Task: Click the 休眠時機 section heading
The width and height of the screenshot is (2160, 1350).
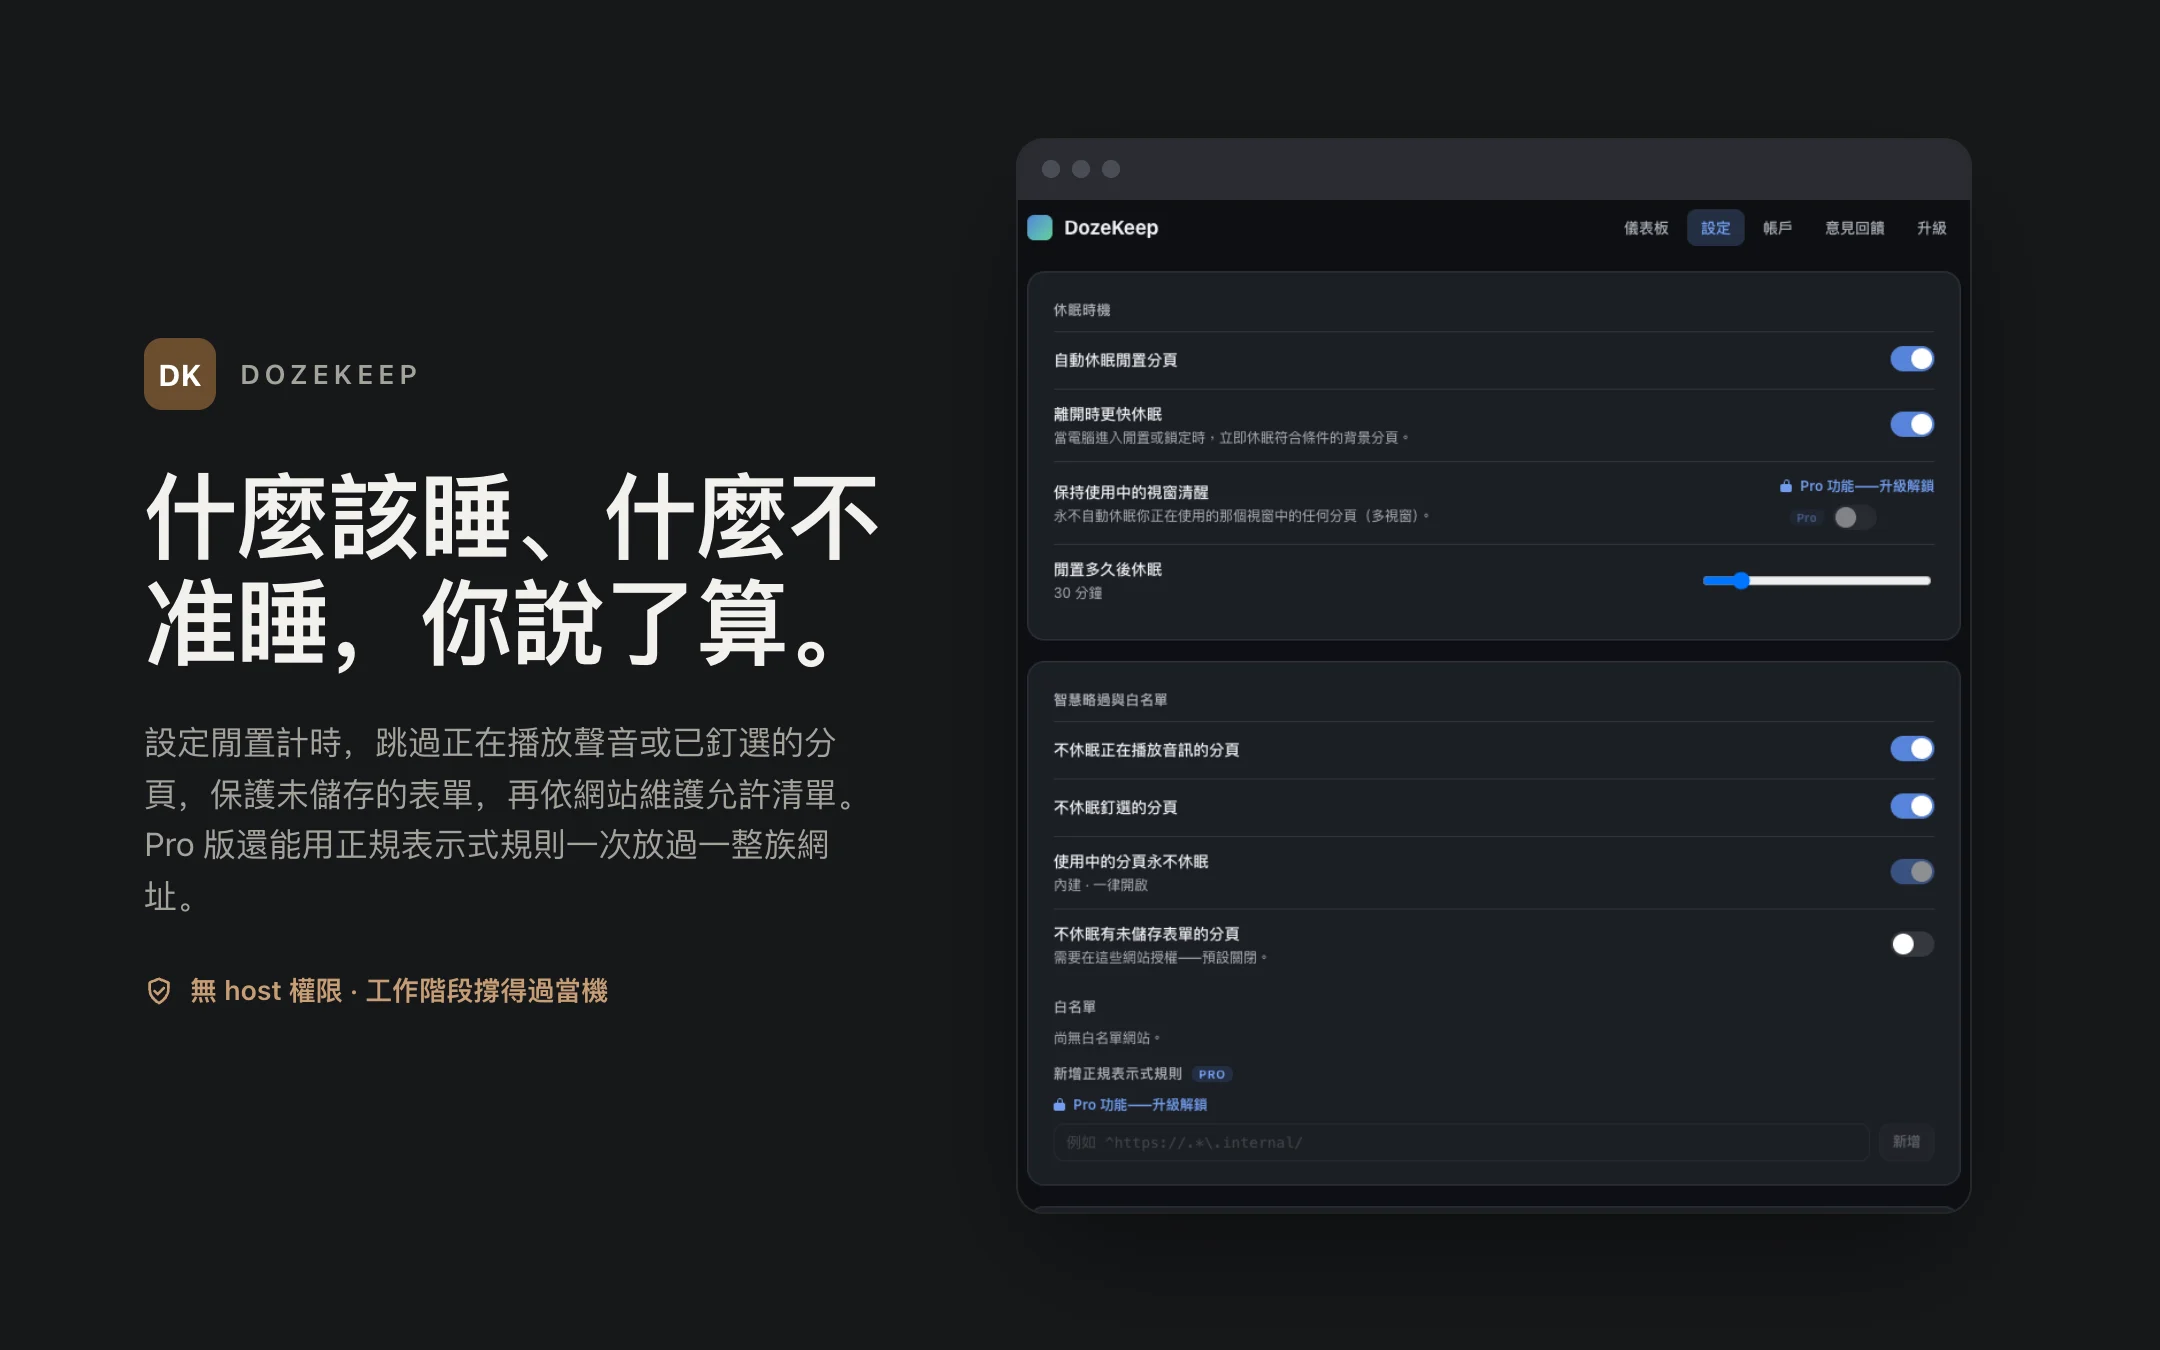Action: click(x=1082, y=310)
